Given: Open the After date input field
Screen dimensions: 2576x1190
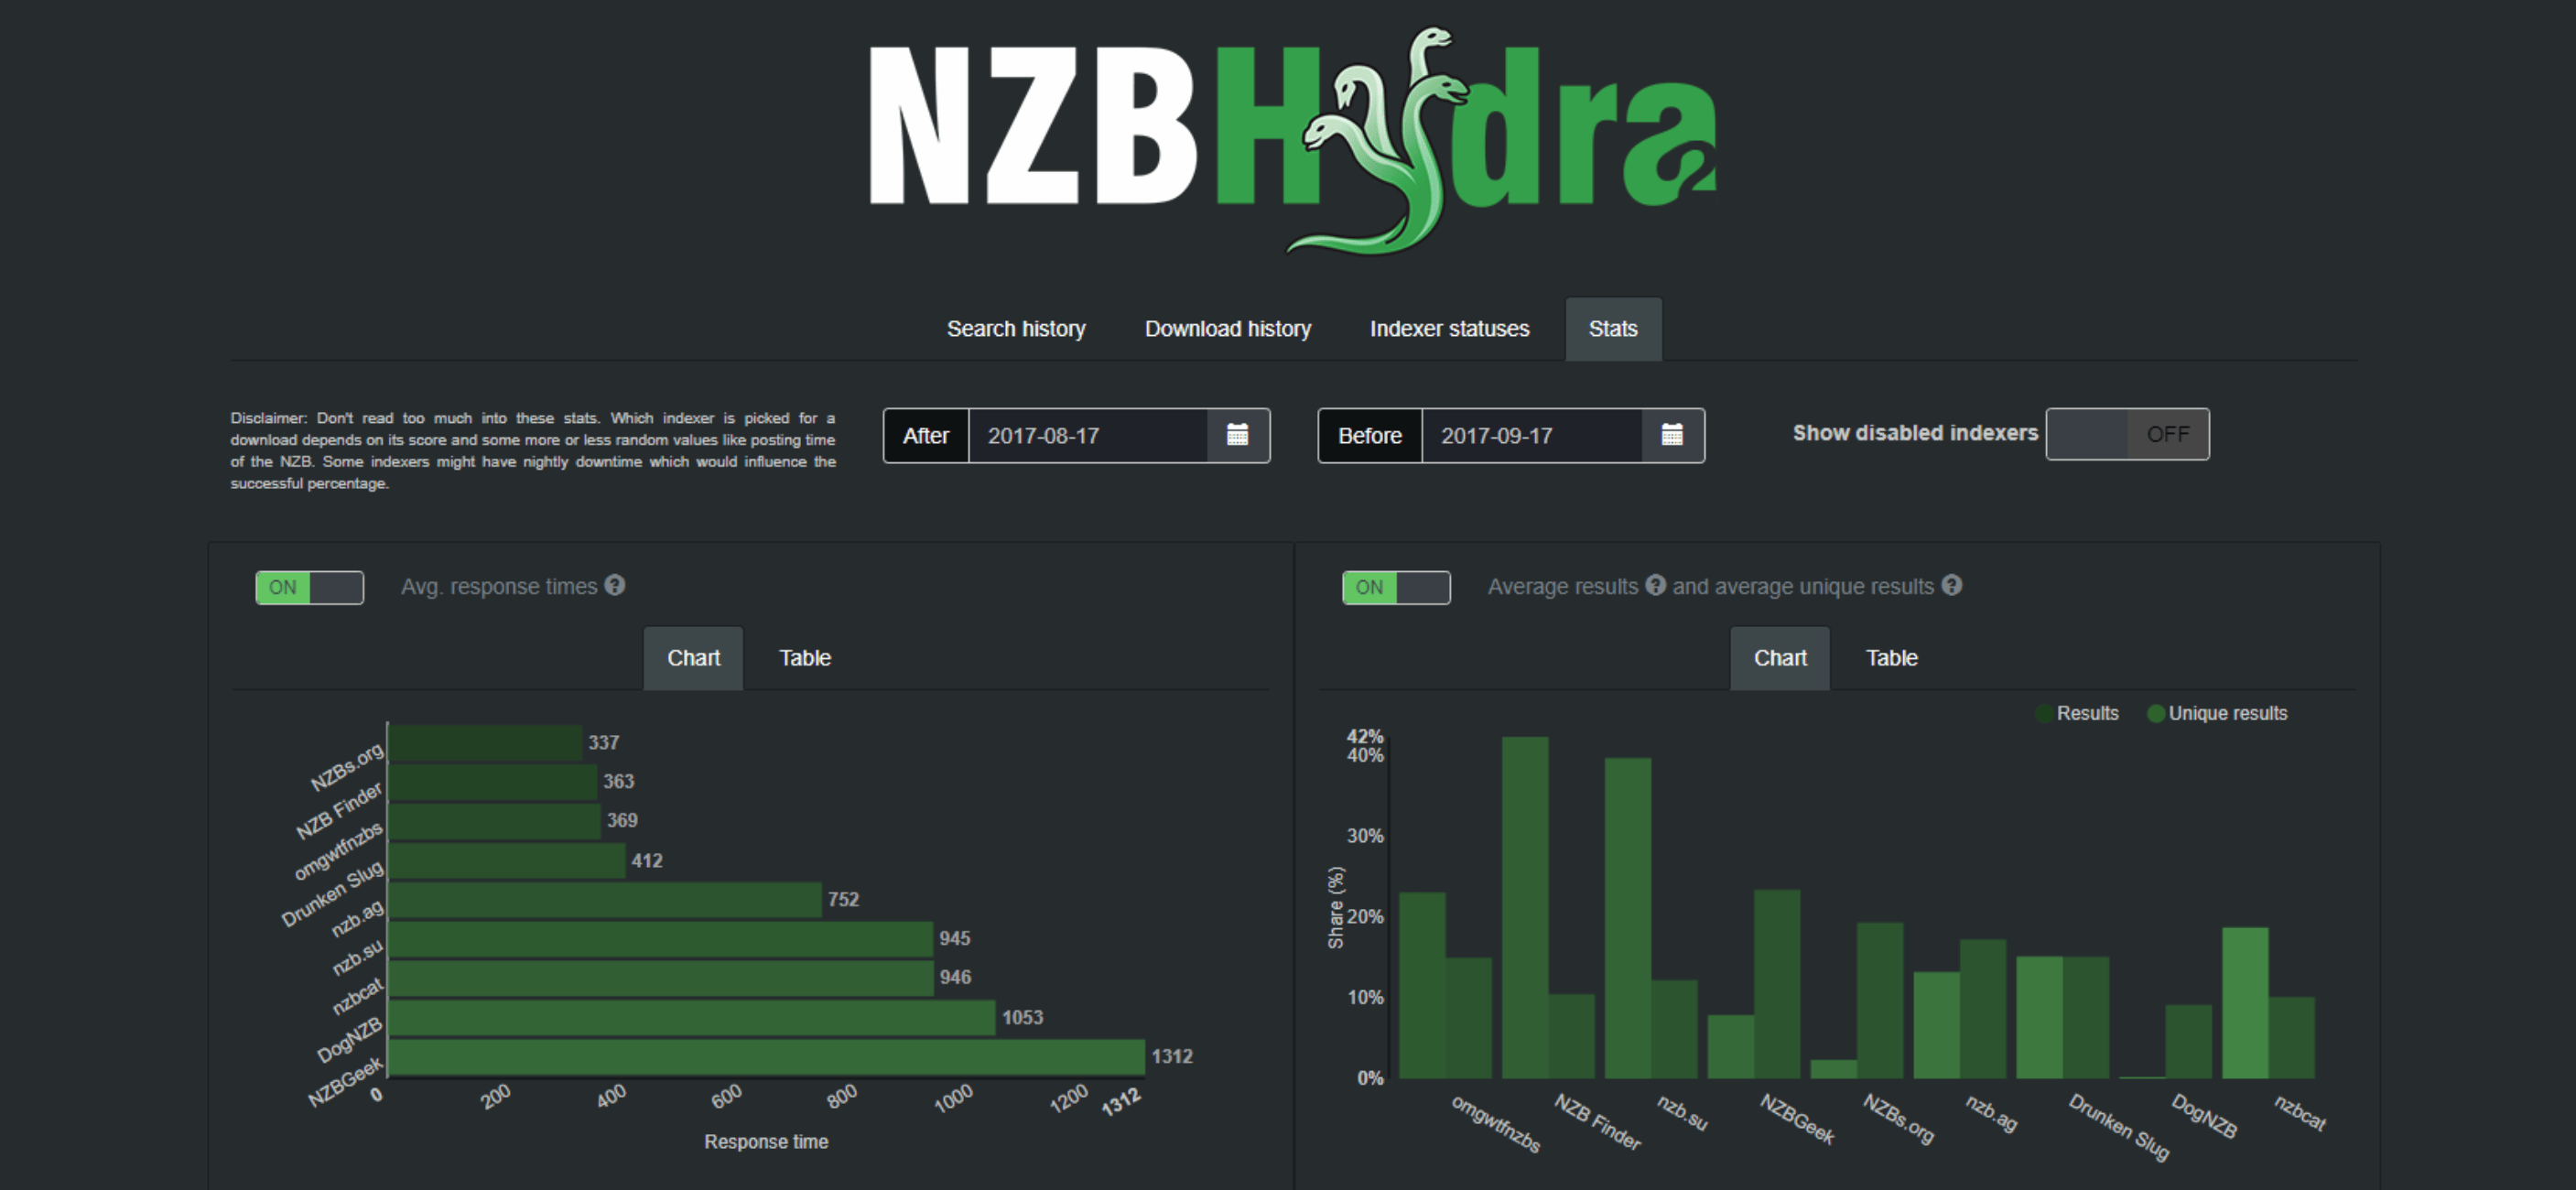Looking at the screenshot, I should pyautogui.click(x=1090, y=435).
